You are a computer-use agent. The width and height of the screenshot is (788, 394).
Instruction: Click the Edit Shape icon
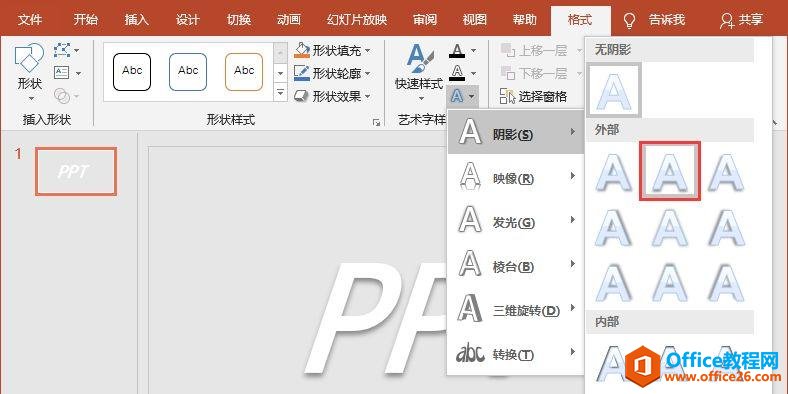coord(61,50)
